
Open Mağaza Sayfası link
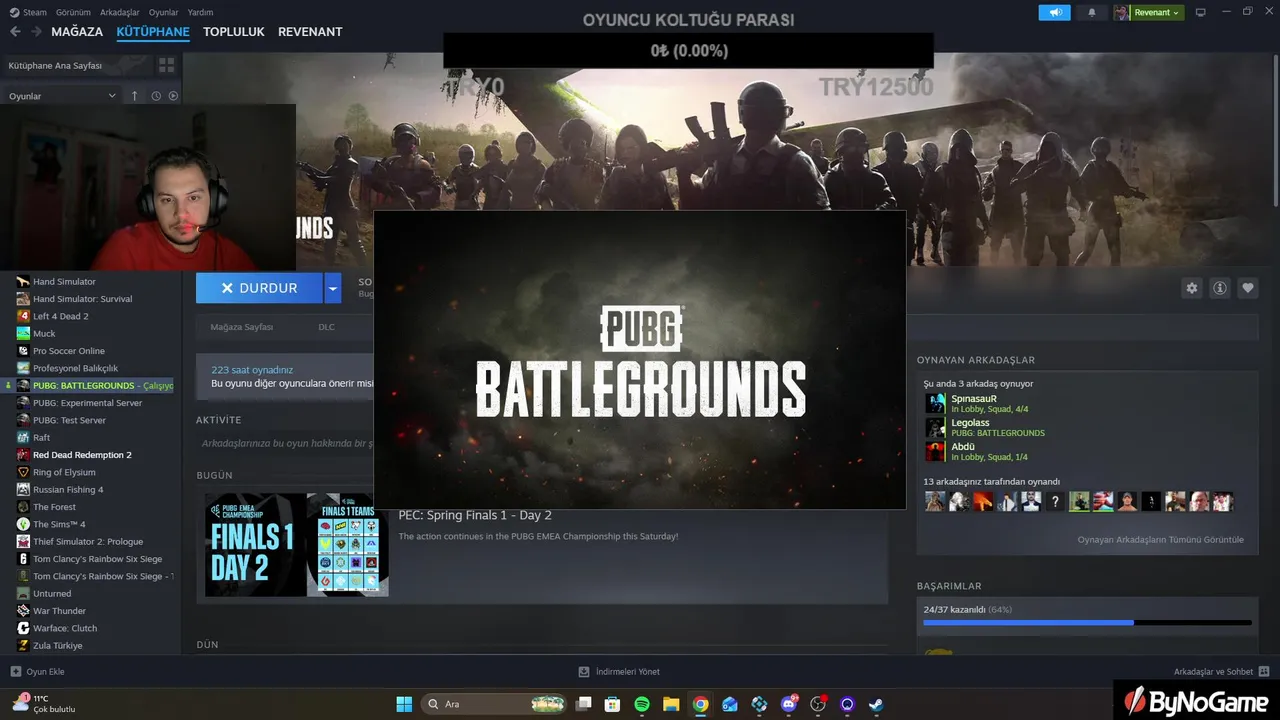pyautogui.click(x=241, y=327)
